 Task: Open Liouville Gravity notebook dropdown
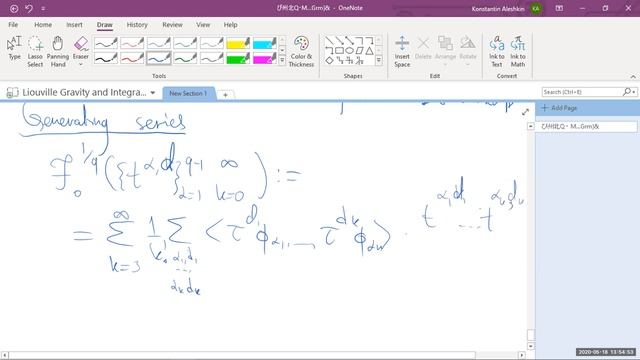tap(153, 93)
